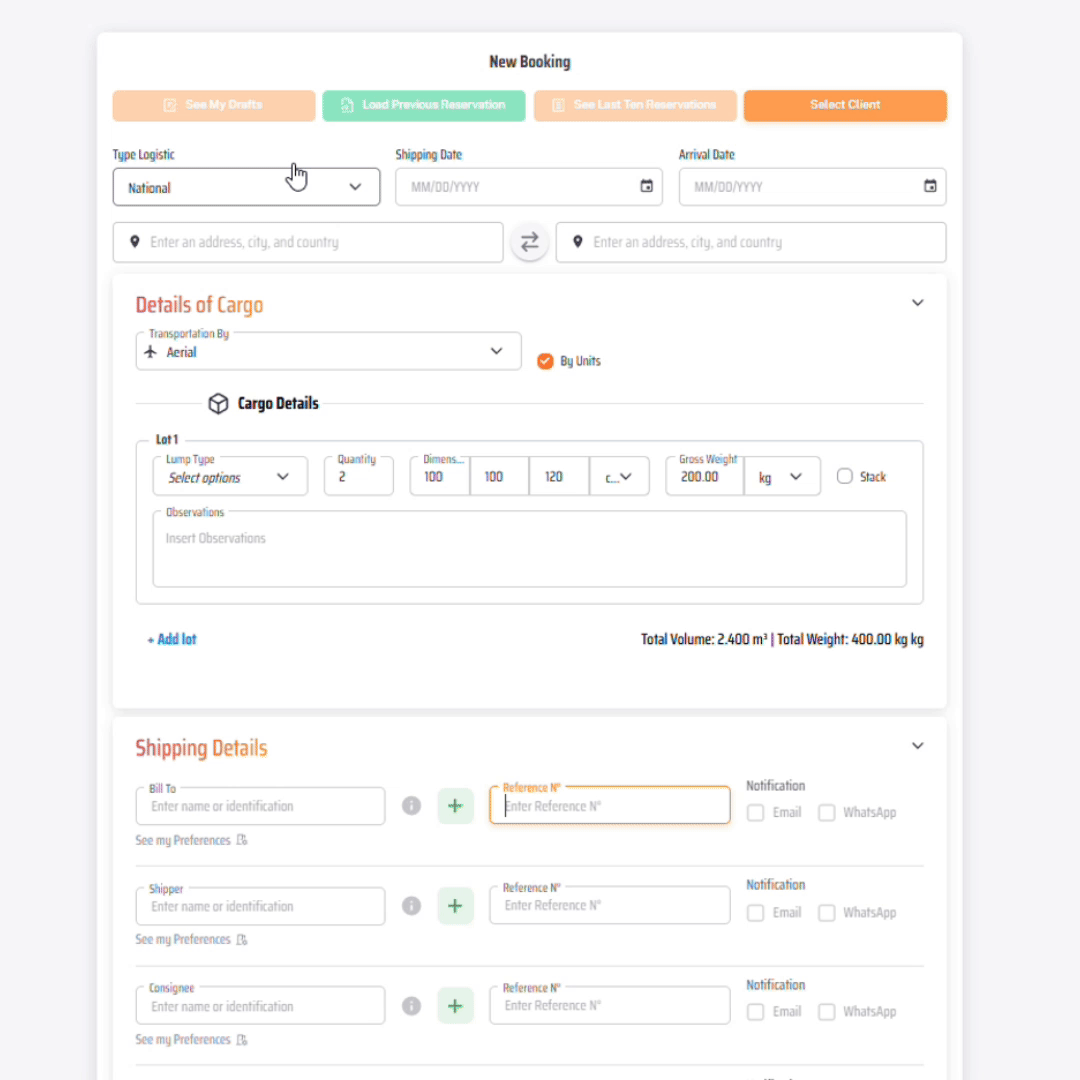Enable Email notification for Consignee
The width and height of the screenshot is (1080, 1080).
tap(756, 1012)
